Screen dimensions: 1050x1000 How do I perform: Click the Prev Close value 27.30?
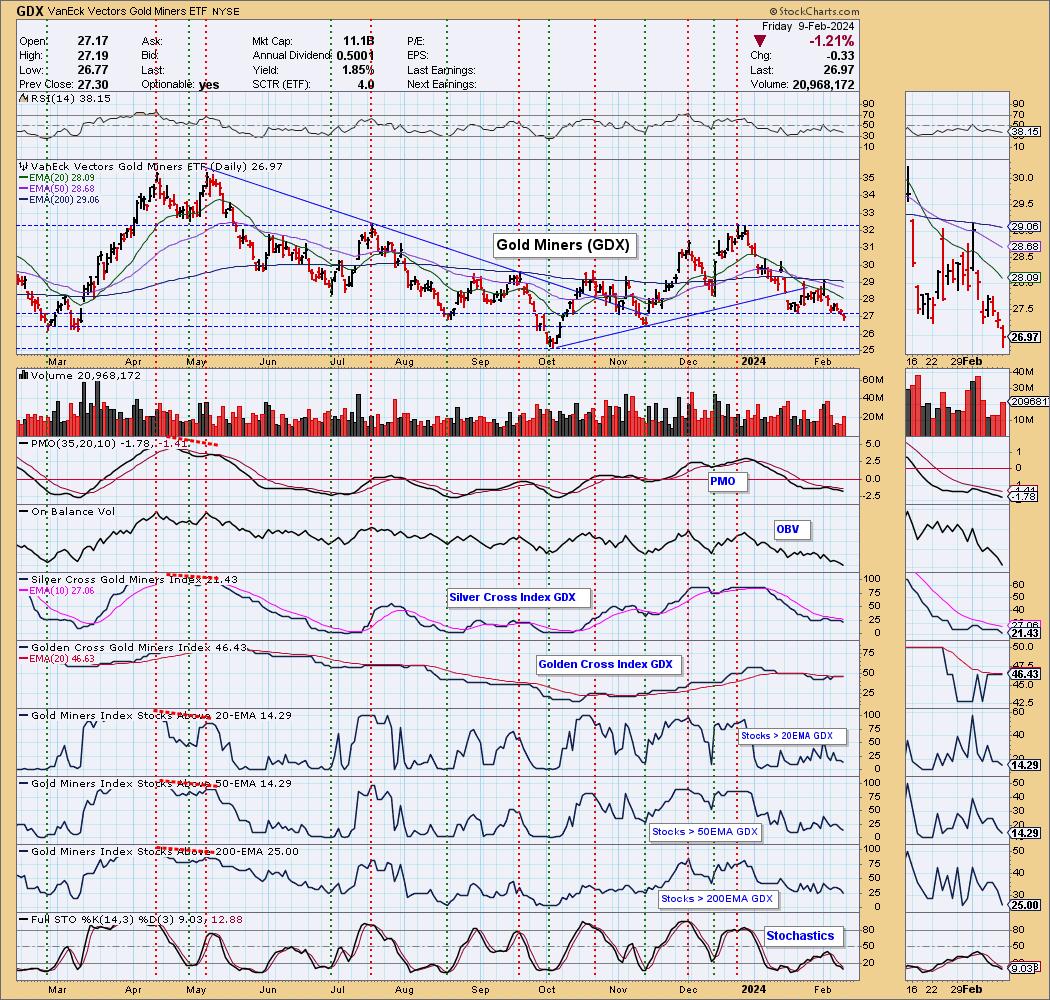pyautogui.click(x=93, y=84)
